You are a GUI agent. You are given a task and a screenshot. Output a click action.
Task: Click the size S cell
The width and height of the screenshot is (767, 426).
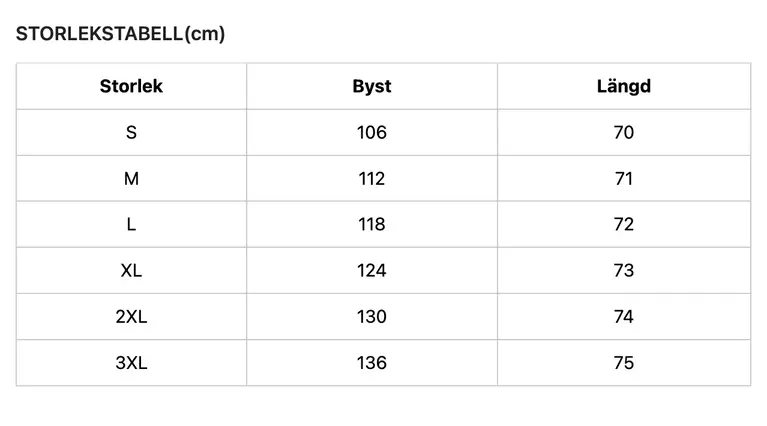click(131, 133)
